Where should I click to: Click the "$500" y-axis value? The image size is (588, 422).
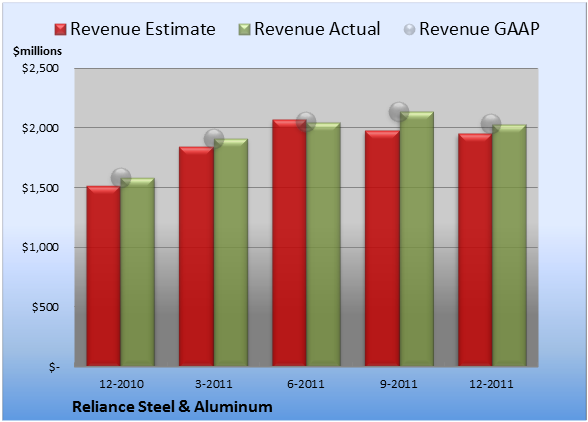tap(45, 307)
